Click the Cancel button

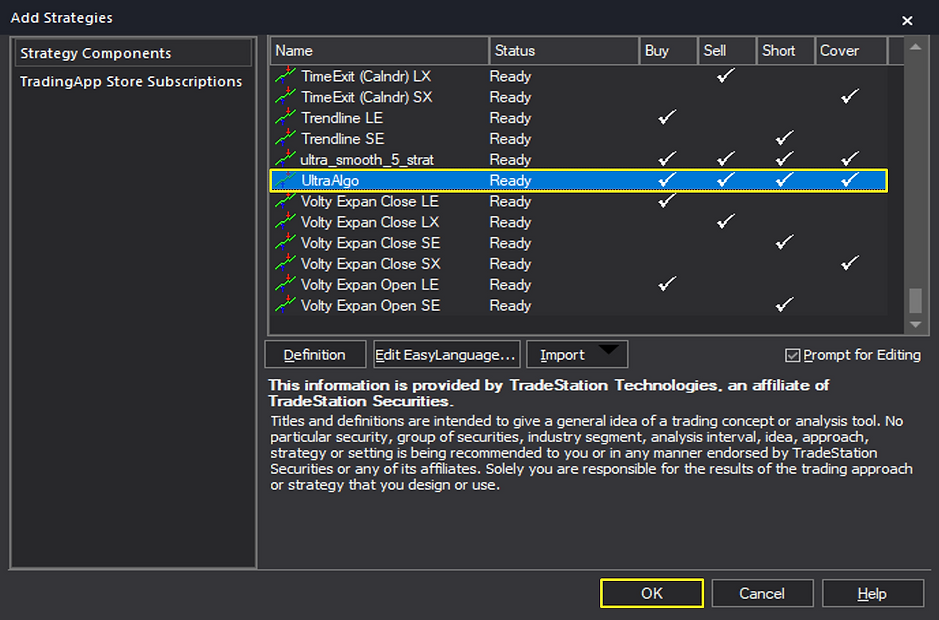762,593
